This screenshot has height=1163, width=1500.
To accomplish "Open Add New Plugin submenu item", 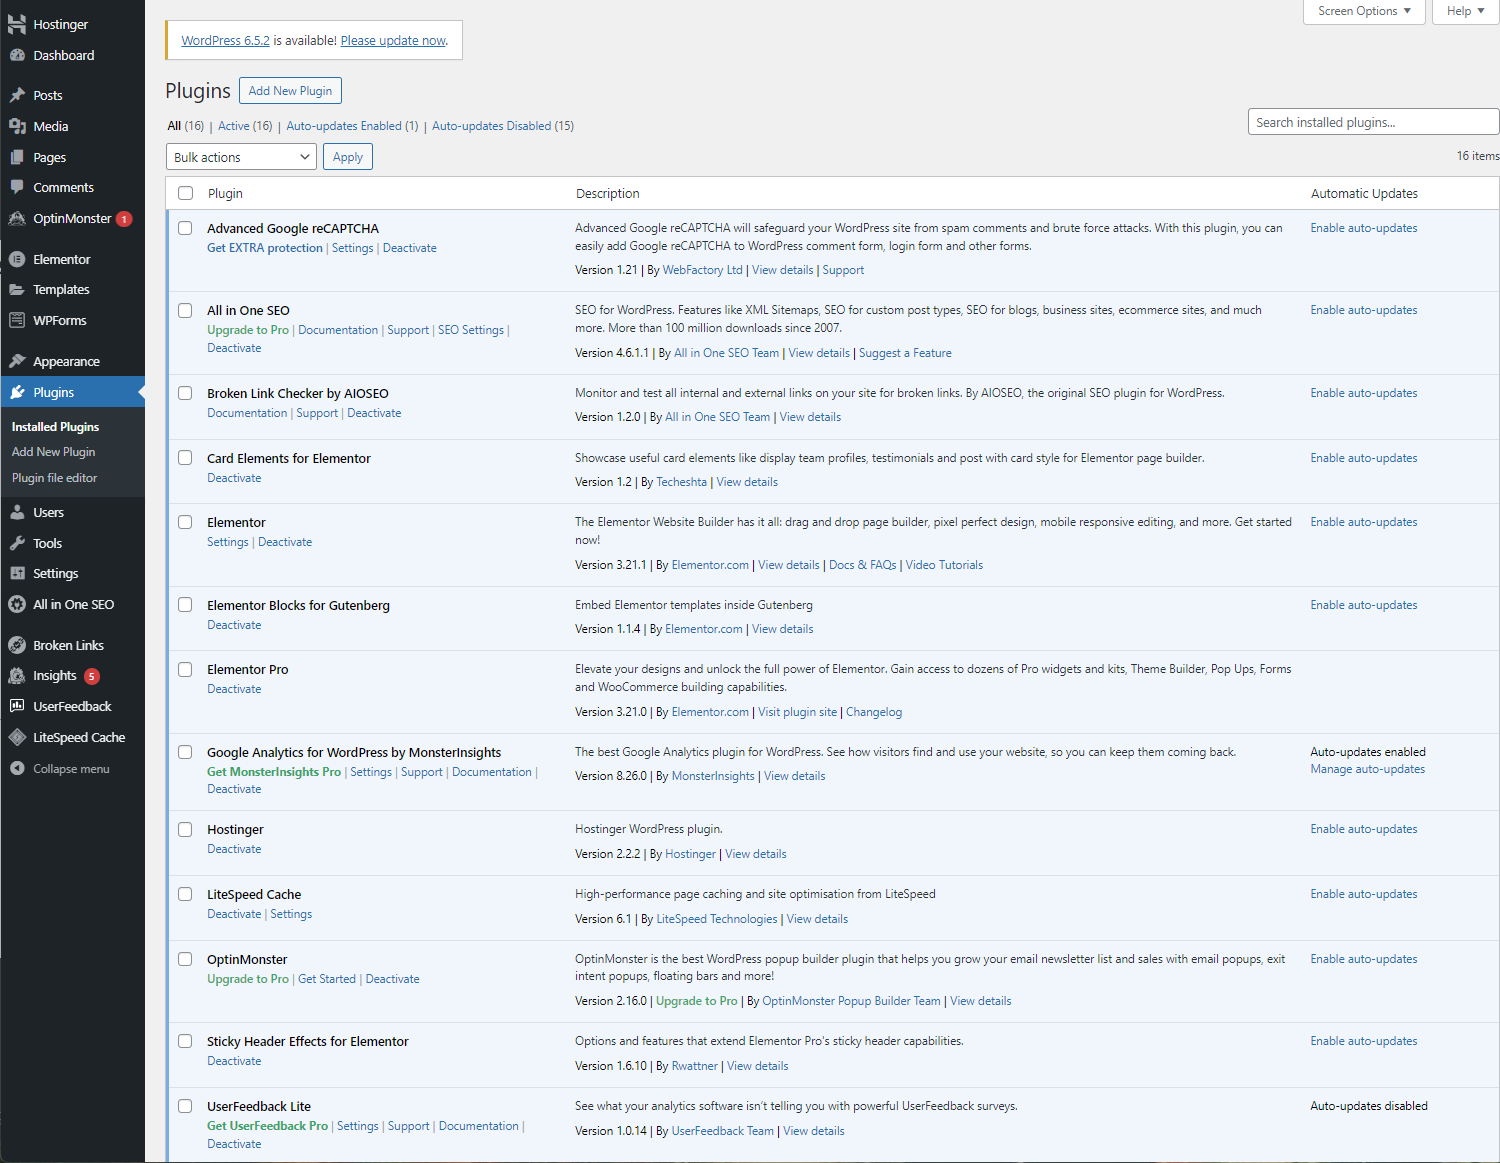I will point(54,452).
